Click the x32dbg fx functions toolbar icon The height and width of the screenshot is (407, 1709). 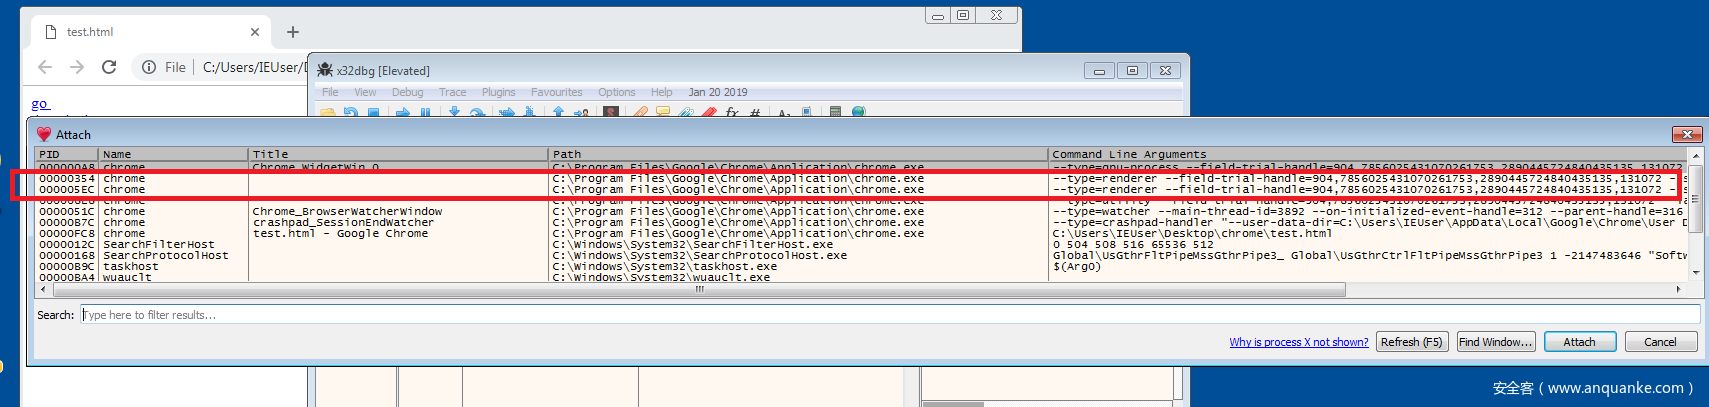tap(732, 113)
